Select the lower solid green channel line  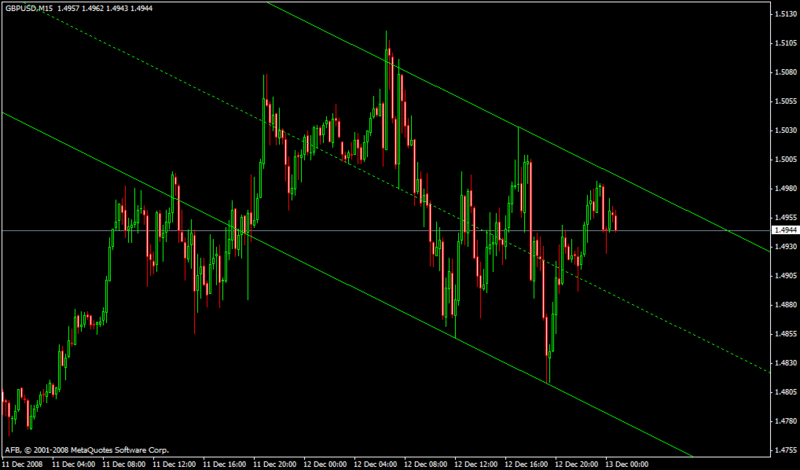(347, 282)
